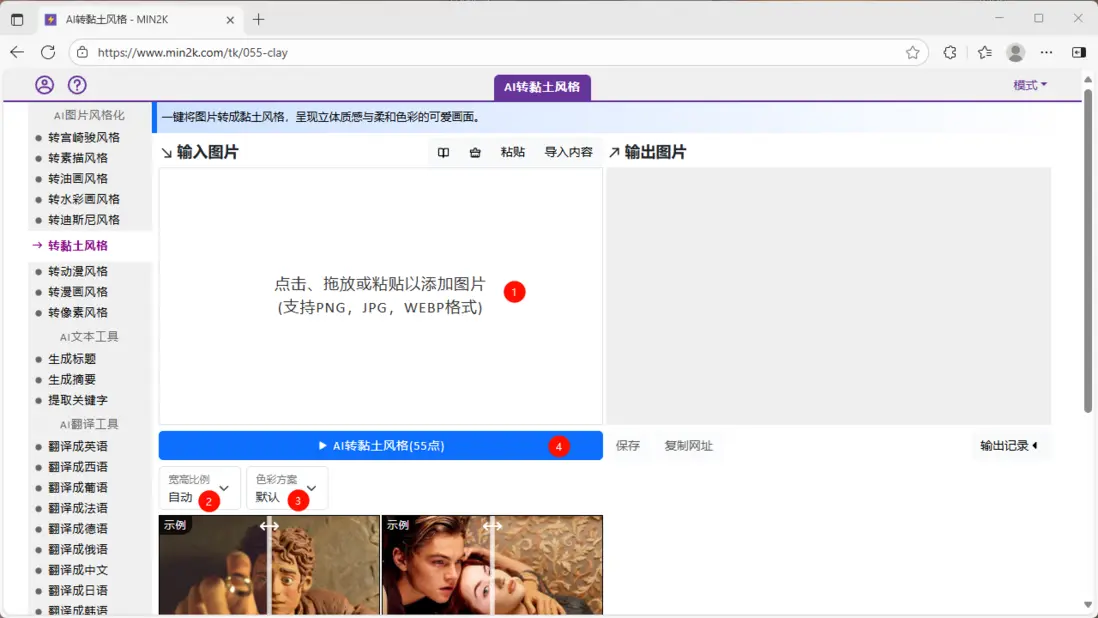Viewport: 1098px width, 618px height.
Task: Open 生成摘要 text tool
Action: coord(72,379)
